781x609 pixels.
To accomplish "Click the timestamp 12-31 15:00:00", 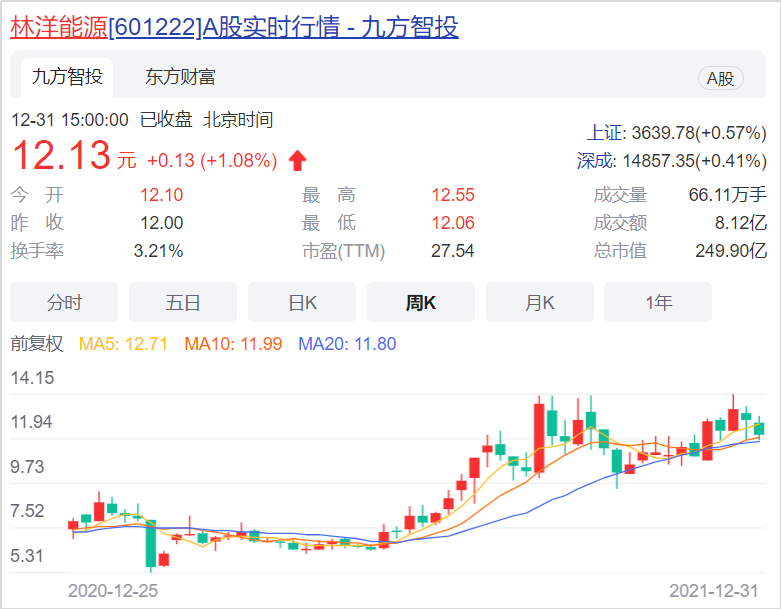I will coord(70,120).
